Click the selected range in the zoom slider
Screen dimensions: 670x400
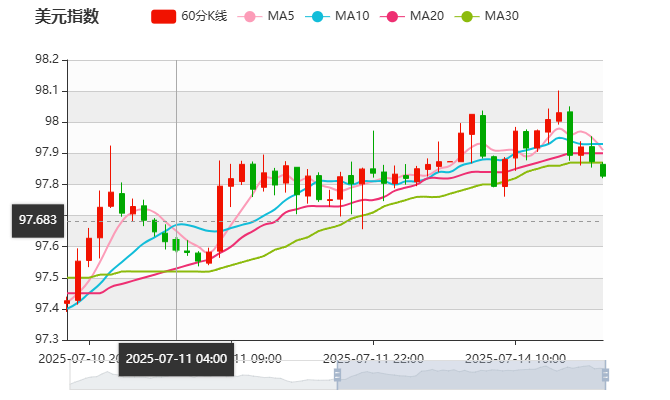(471, 375)
